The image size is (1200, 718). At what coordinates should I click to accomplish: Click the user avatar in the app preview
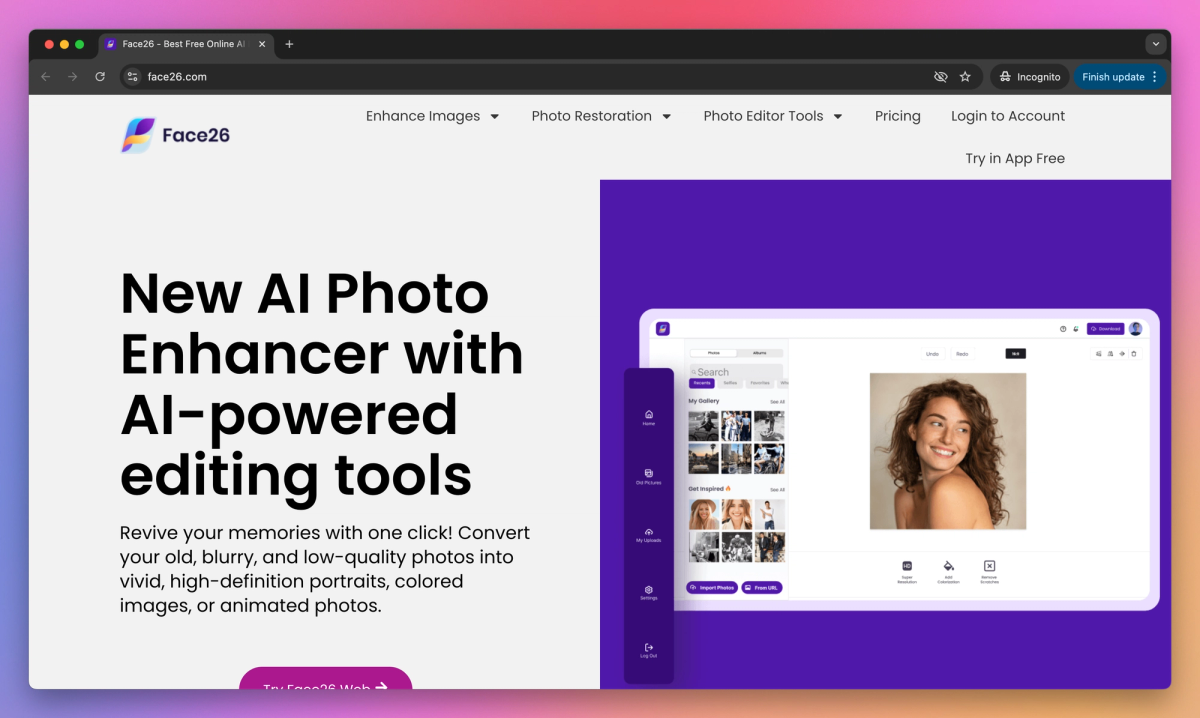tap(1135, 328)
